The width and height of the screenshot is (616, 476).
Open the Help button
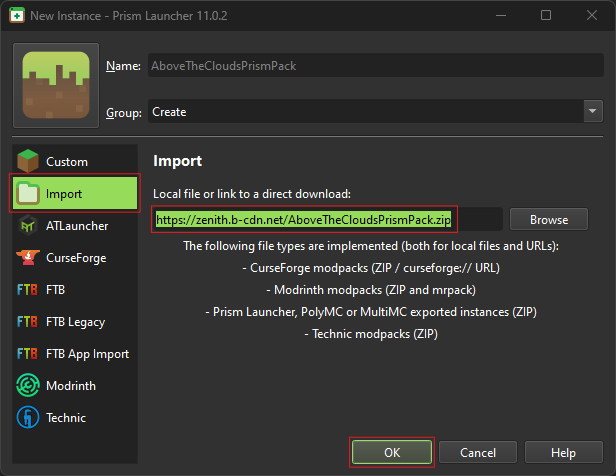point(563,452)
